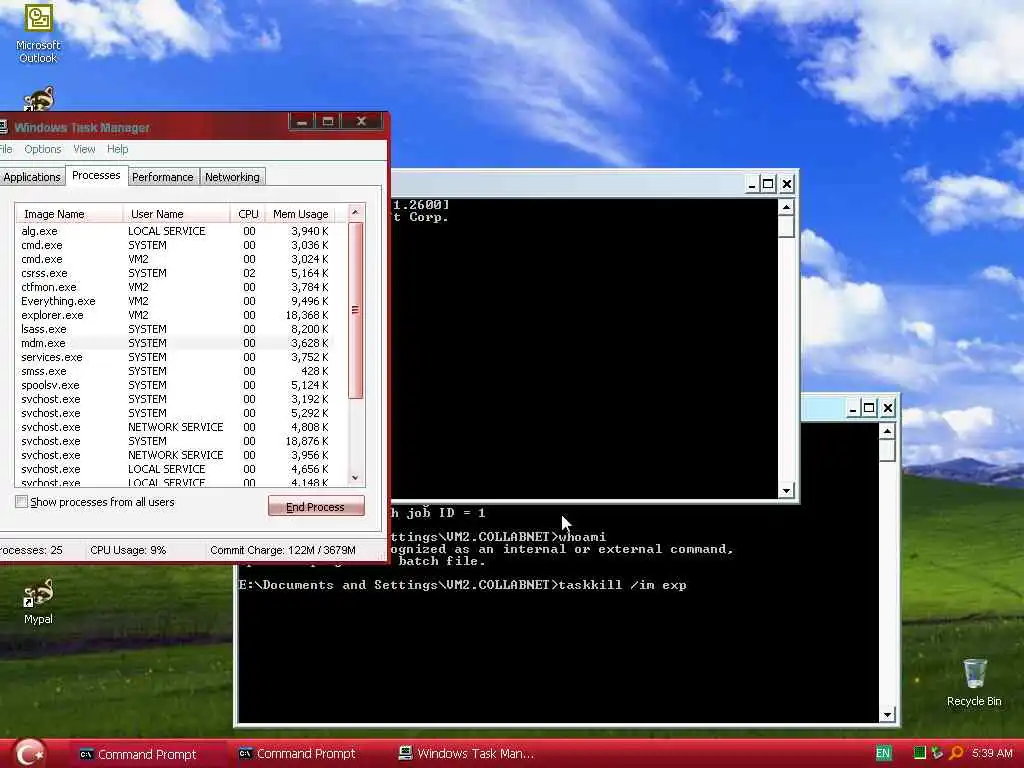The image size is (1024, 768).
Task: Select svchost.exe row using 4,808 K
Action: [175, 427]
